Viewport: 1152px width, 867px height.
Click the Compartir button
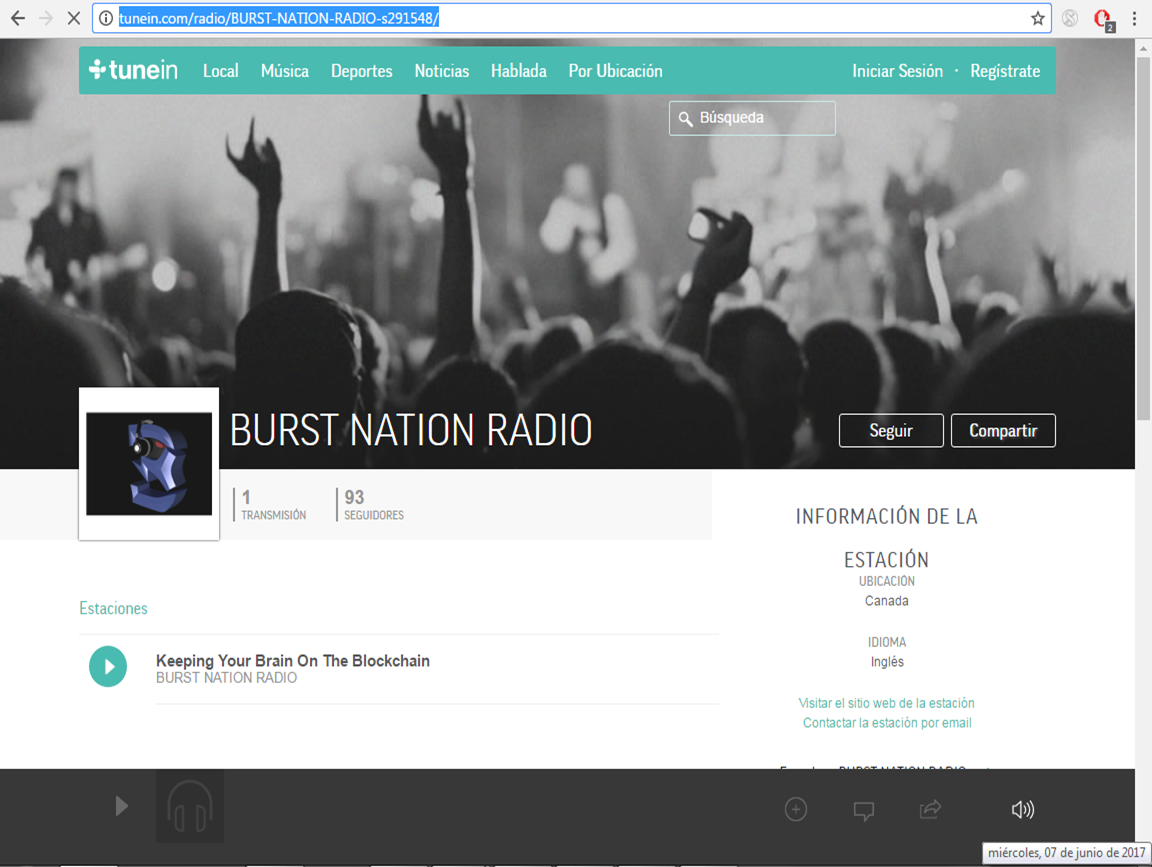(1003, 431)
